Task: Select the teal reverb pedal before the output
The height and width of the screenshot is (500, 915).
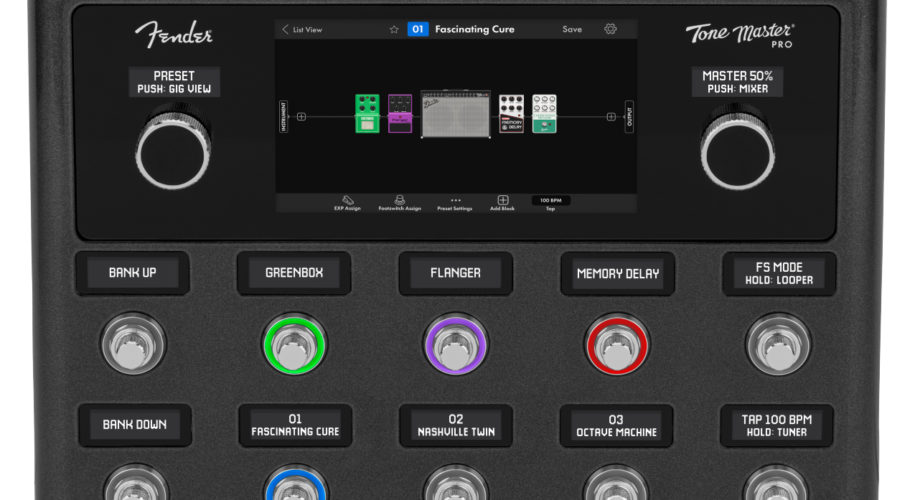Action: pyautogui.click(x=544, y=114)
